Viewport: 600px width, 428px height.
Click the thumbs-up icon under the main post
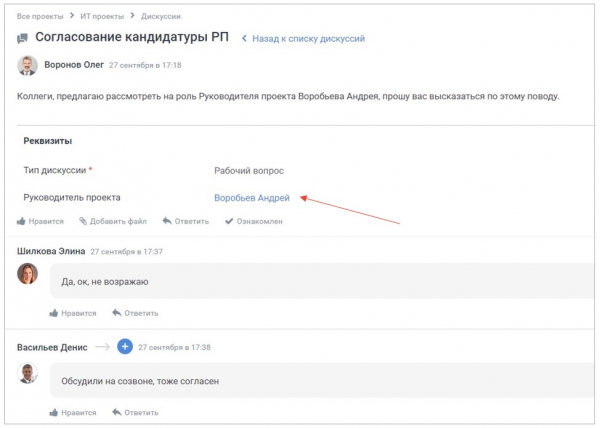[22, 221]
